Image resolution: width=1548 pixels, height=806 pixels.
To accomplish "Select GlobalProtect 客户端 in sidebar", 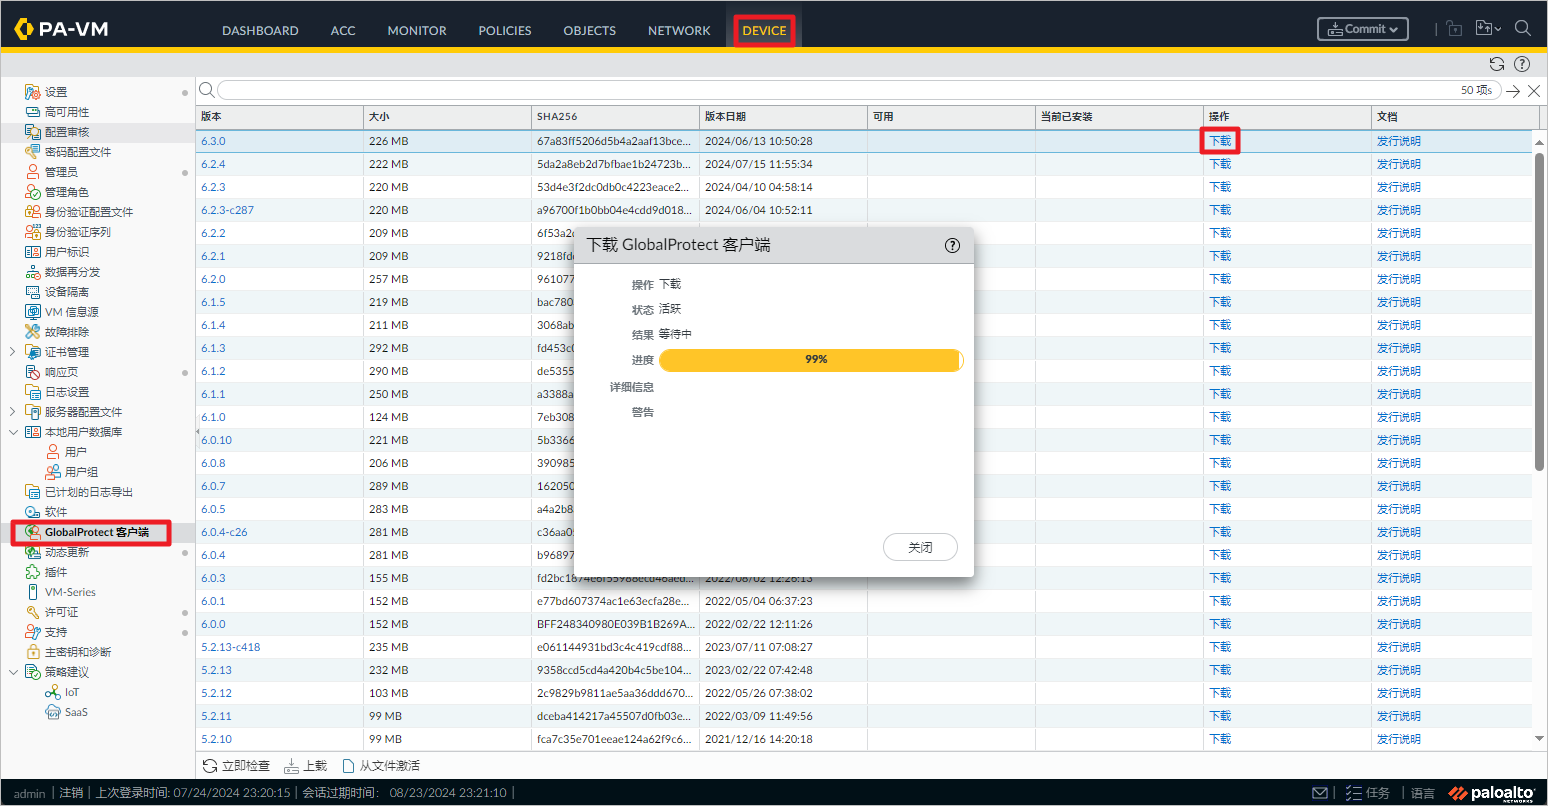I will tap(97, 532).
